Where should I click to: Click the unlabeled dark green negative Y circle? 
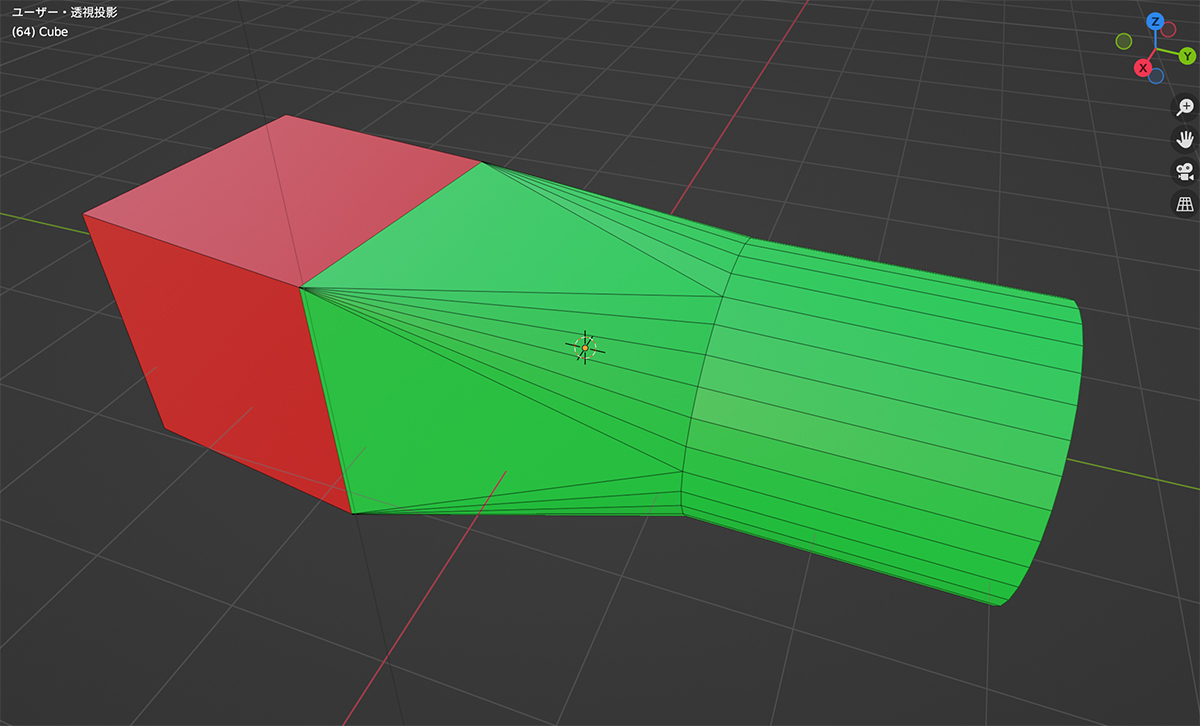pos(1123,41)
